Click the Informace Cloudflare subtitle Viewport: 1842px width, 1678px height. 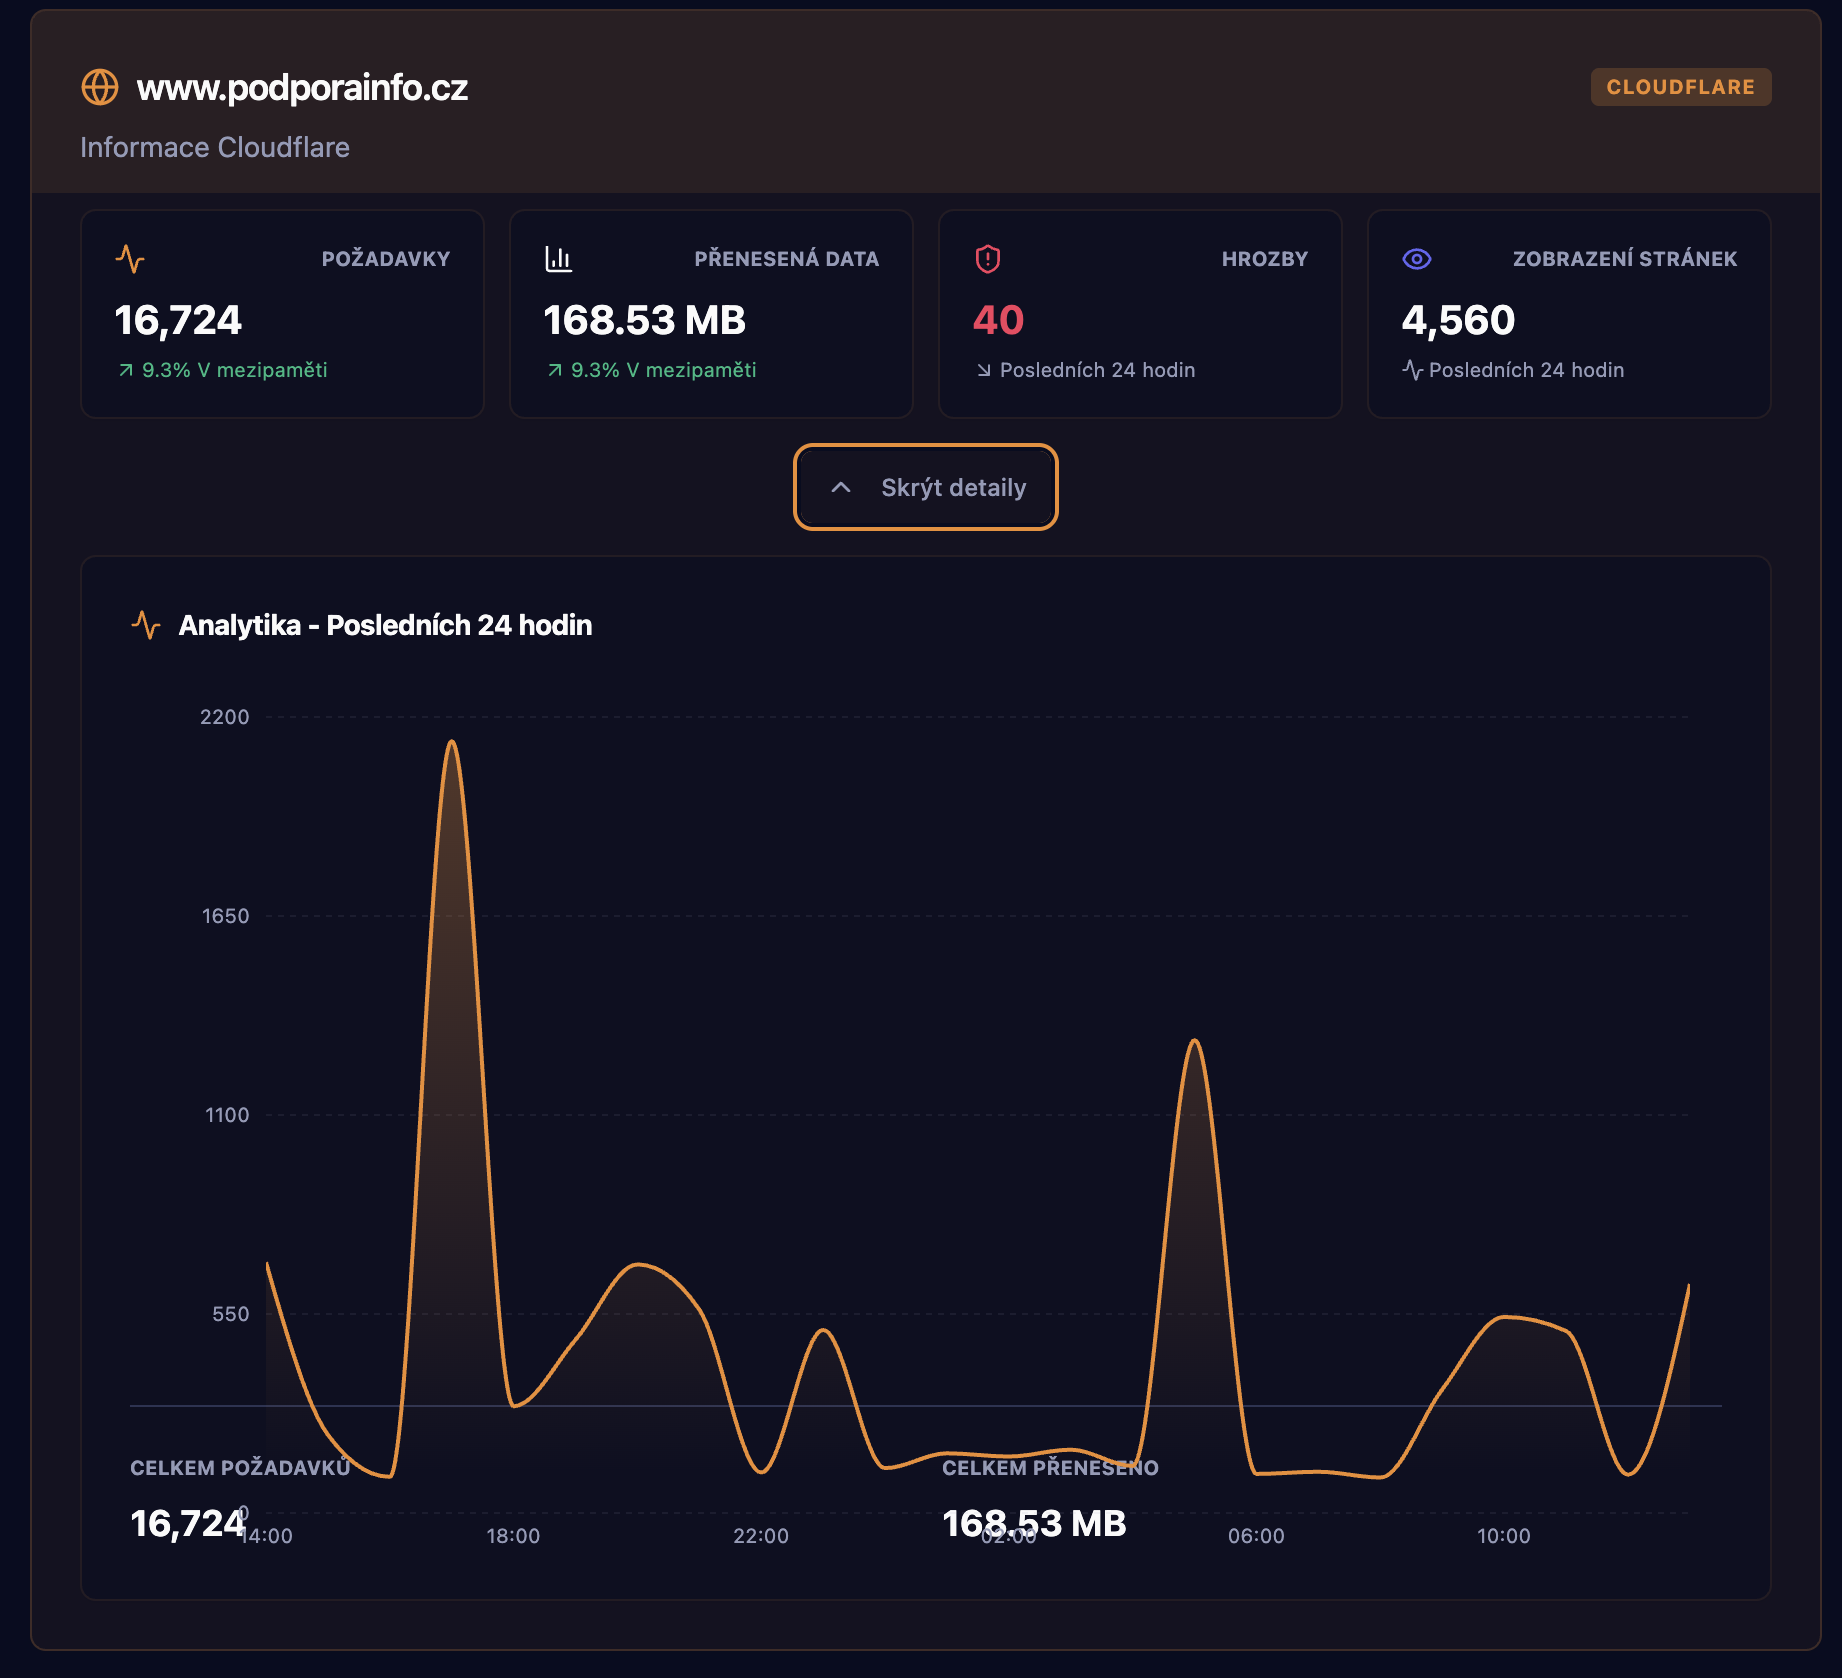coord(215,147)
